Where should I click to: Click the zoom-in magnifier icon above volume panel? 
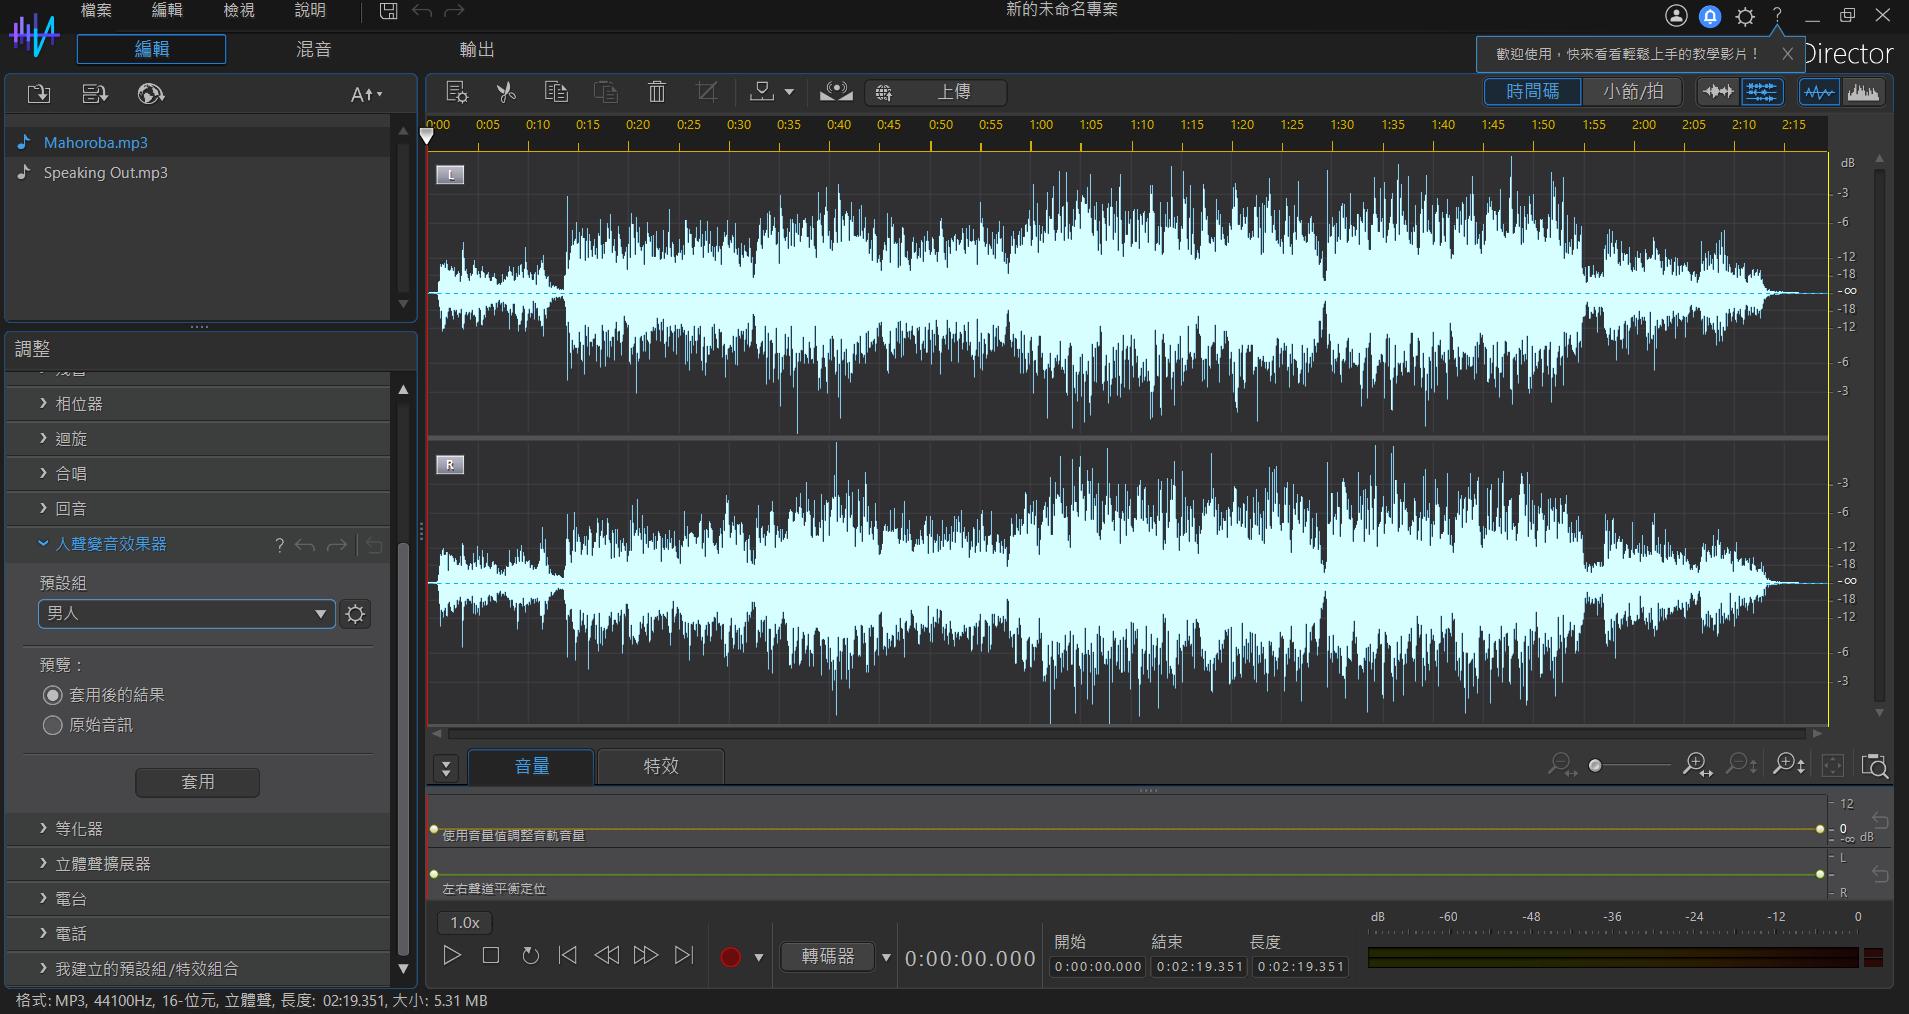(x=1694, y=765)
